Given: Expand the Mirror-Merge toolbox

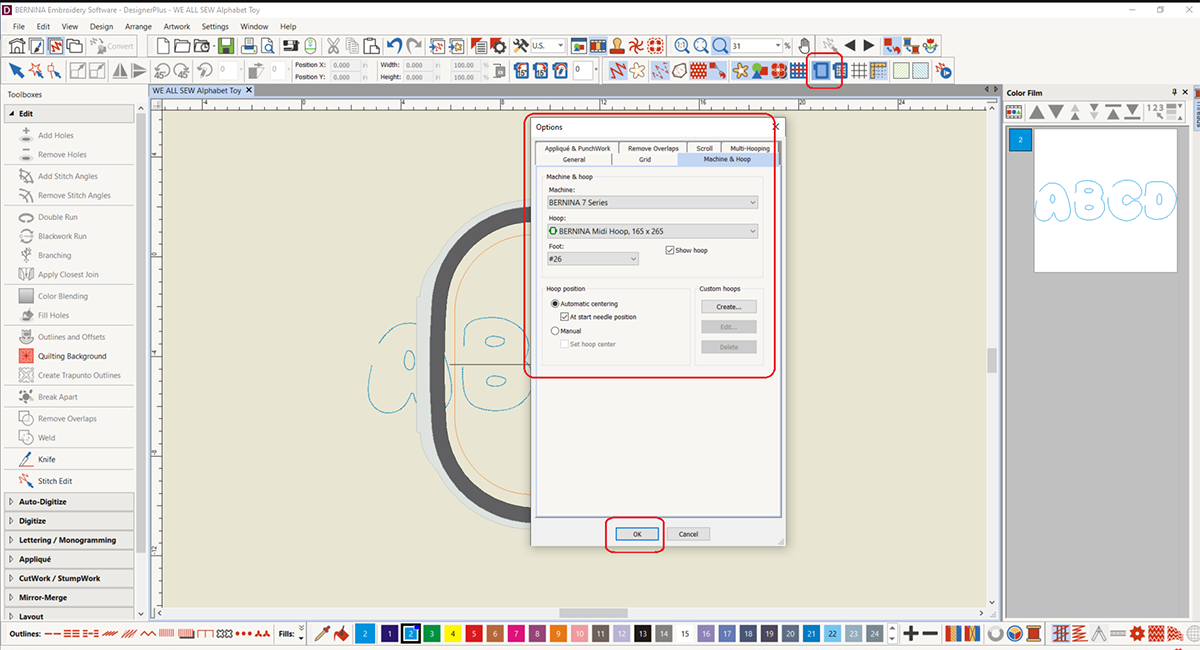Looking at the screenshot, I should click(x=68, y=598).
